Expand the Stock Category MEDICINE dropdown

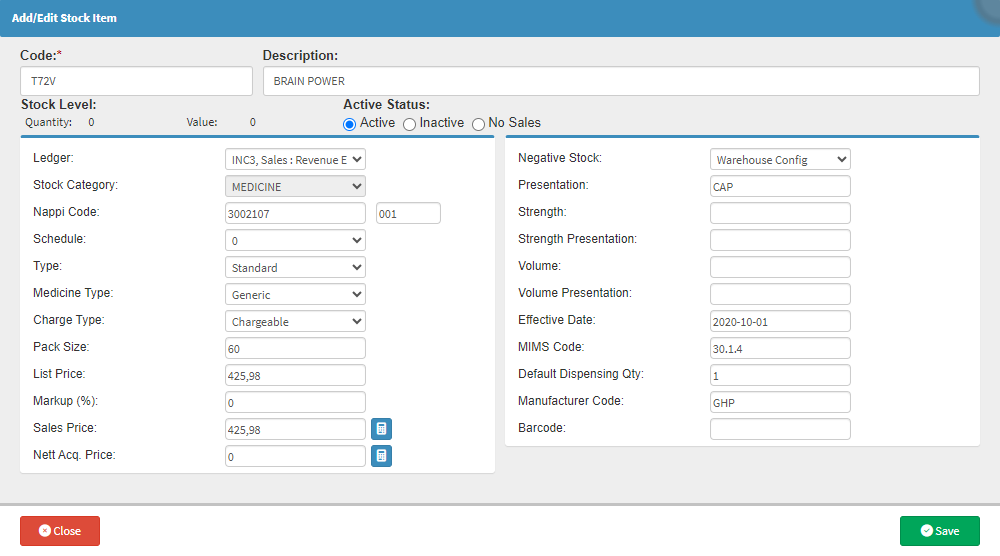295,186
